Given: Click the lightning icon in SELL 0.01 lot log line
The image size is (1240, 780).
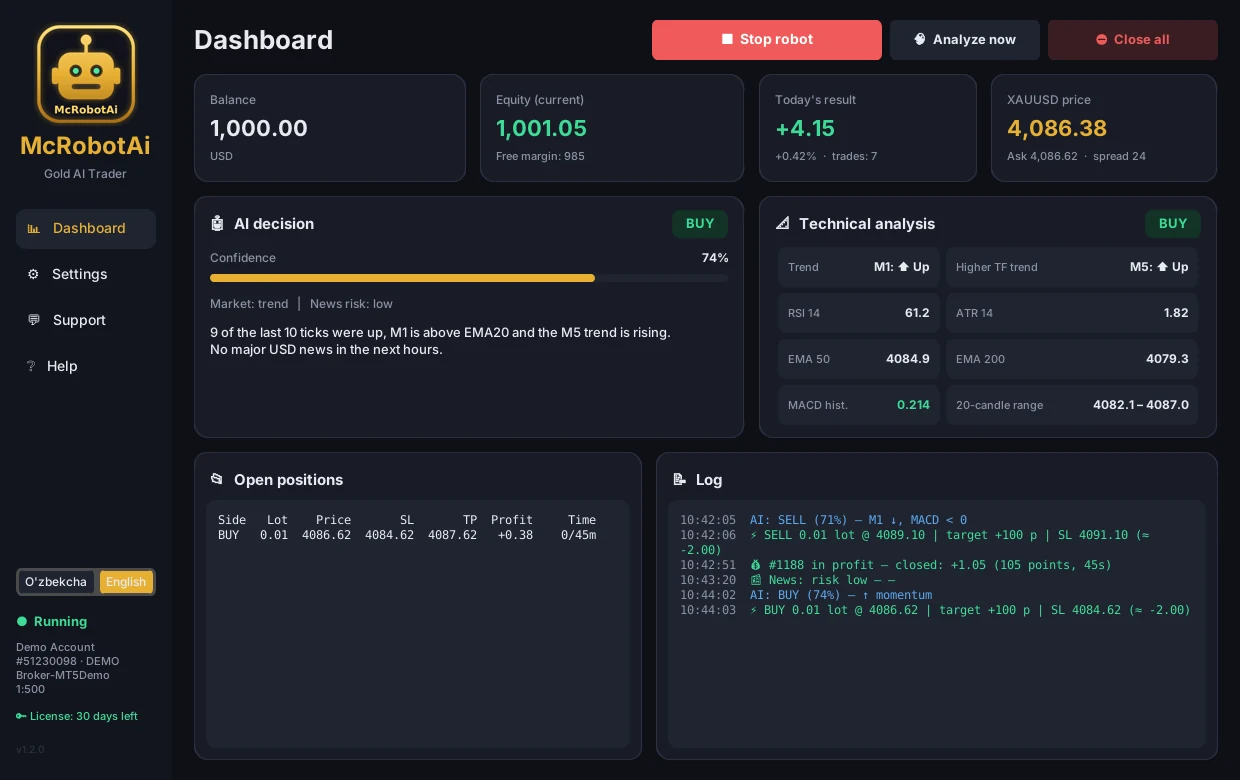Looking at the screenshot, I should pyautogui.click(x=754, y=535).
